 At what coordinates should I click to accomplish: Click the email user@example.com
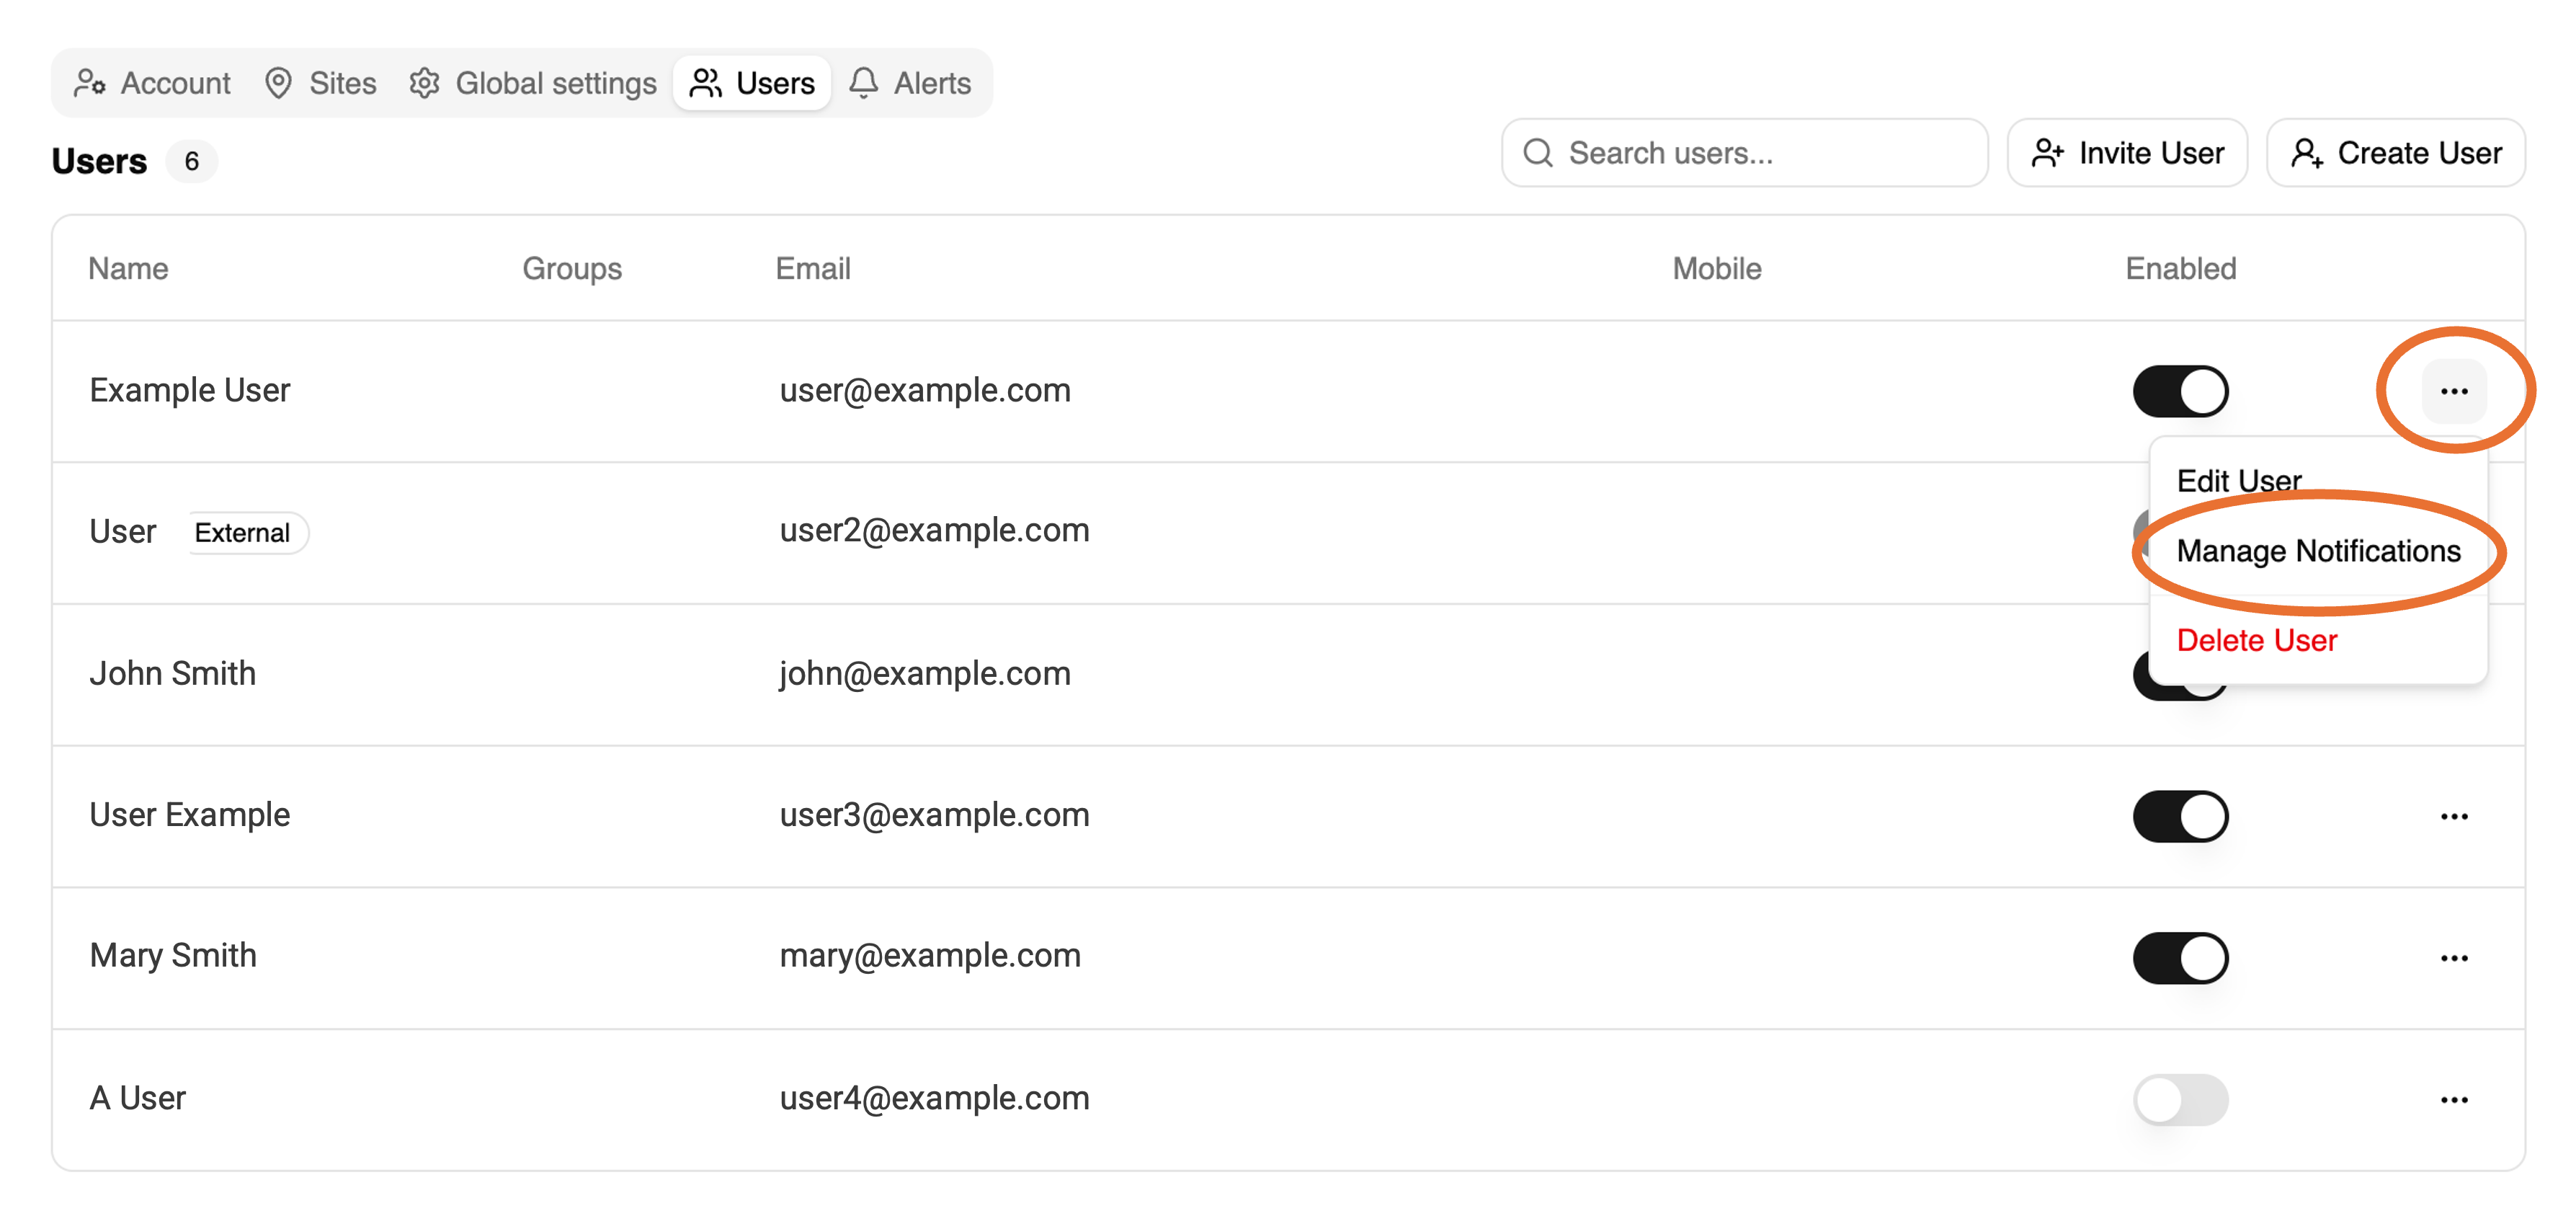[925, 390]
